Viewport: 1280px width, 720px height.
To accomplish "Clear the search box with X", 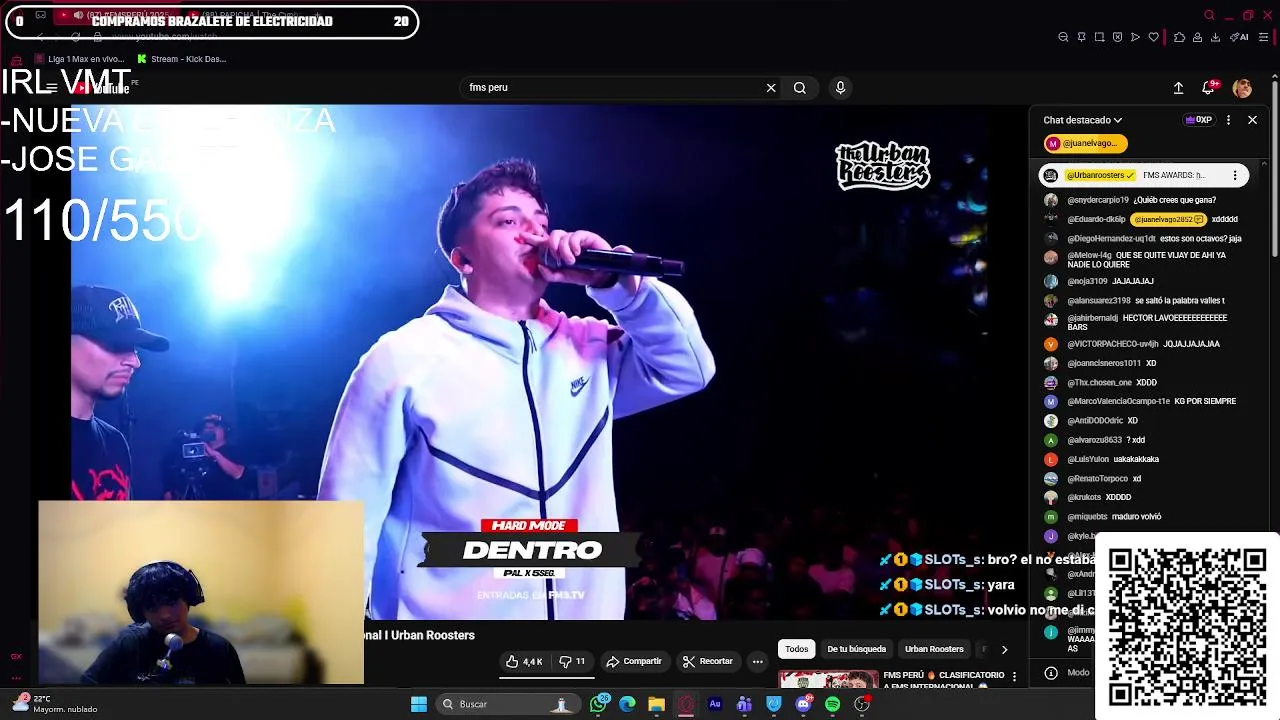I will point(771,88).
